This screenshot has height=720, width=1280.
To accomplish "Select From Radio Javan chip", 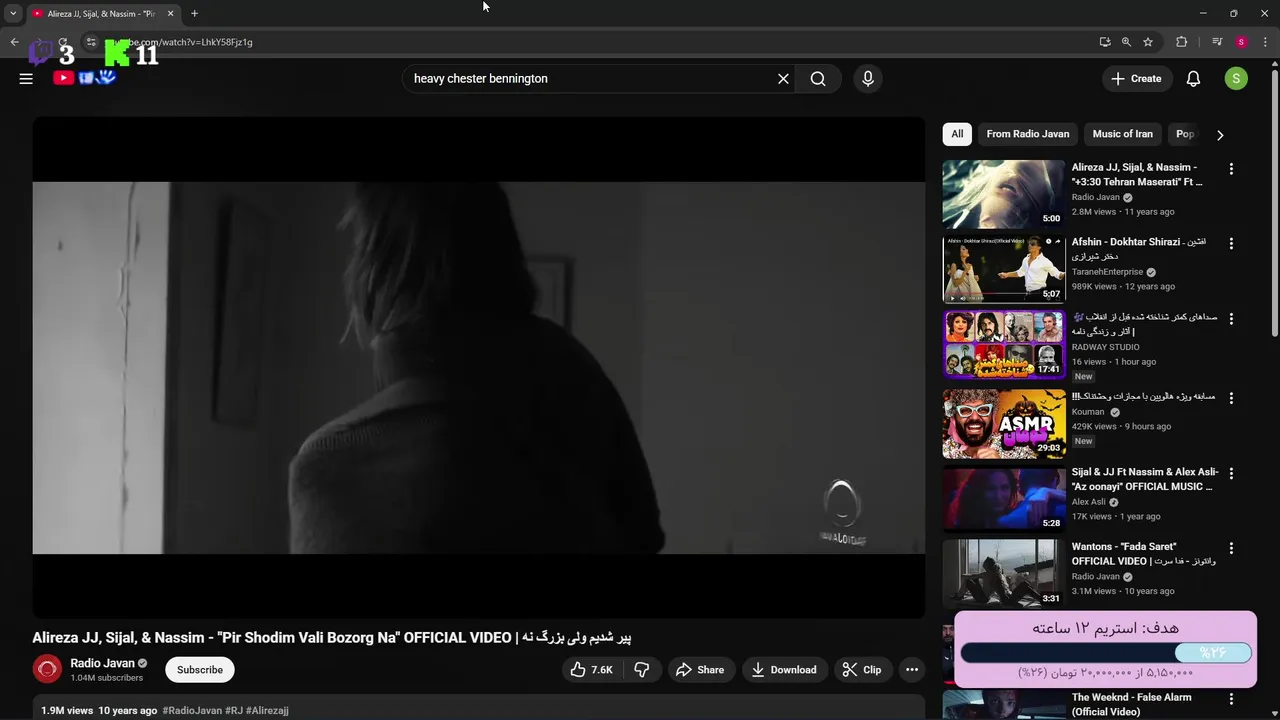I will point(1028,134).
